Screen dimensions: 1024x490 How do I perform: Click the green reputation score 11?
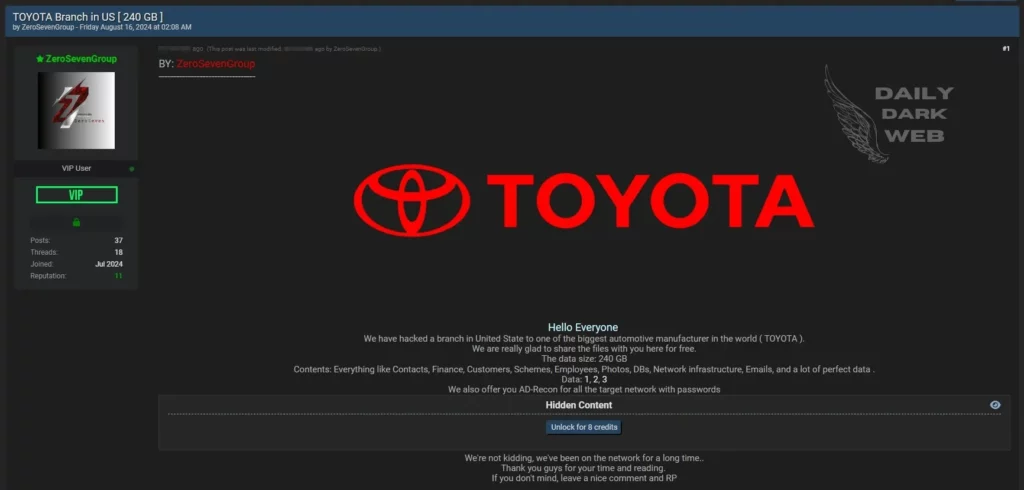(118, 276)
